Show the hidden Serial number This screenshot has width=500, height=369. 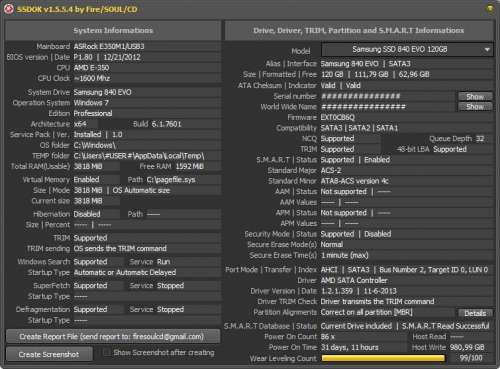coord(475,96)
